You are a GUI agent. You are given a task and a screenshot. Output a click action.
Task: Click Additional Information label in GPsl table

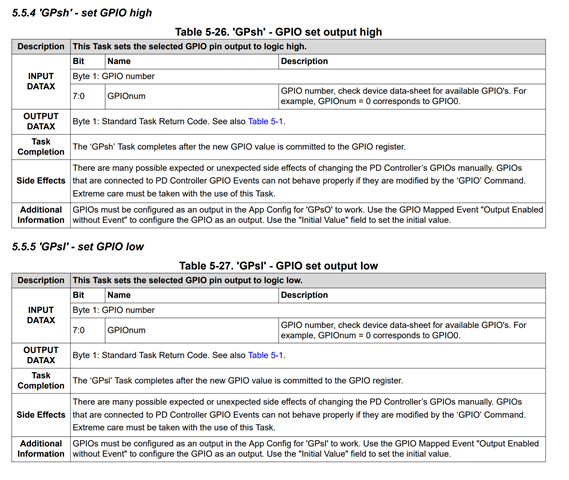click(x=41, y=449)
